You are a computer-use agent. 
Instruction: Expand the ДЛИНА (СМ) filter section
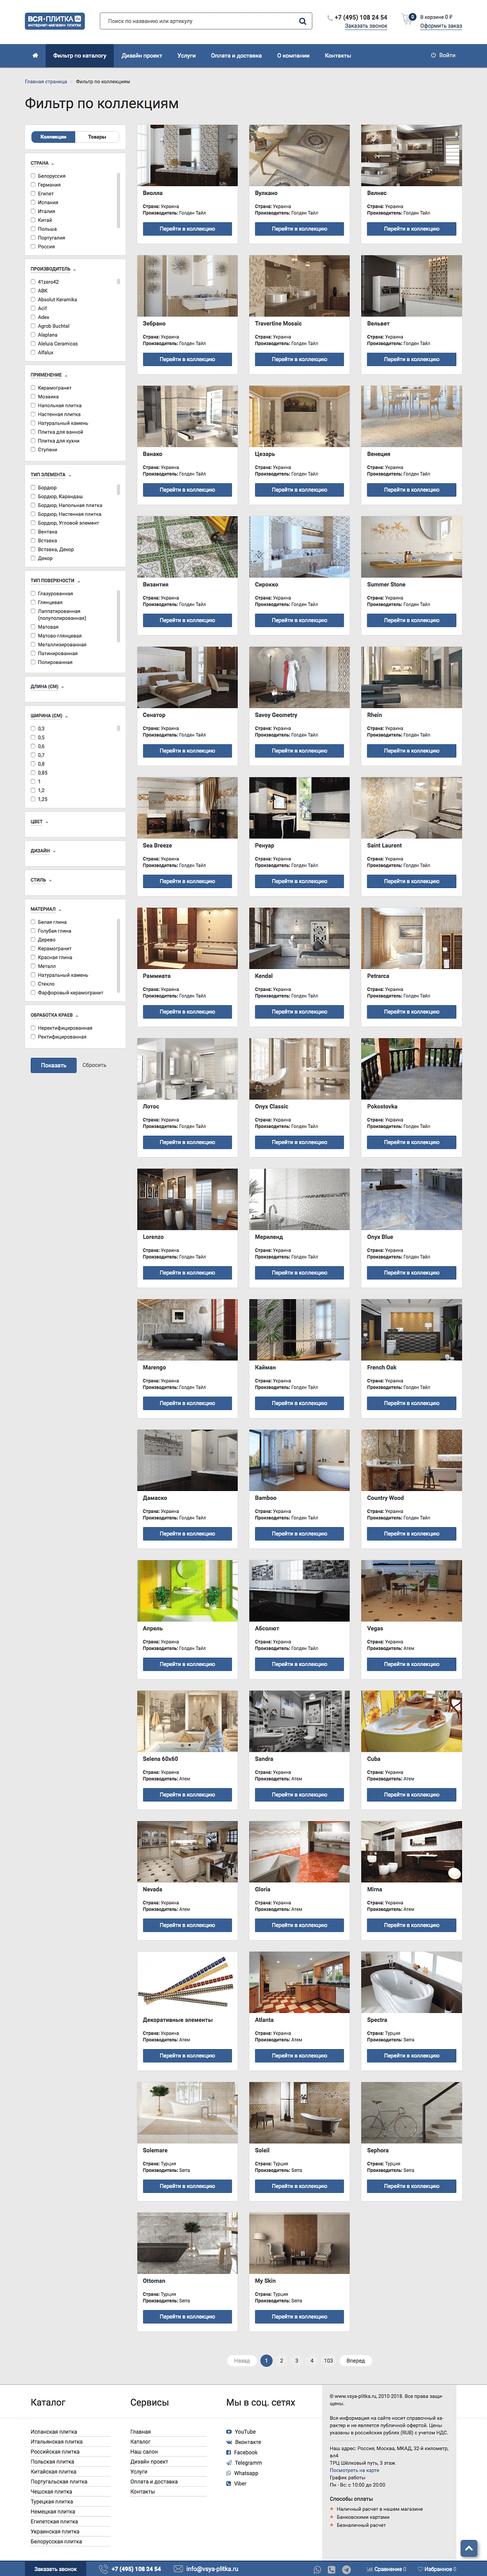click(47, 686)
